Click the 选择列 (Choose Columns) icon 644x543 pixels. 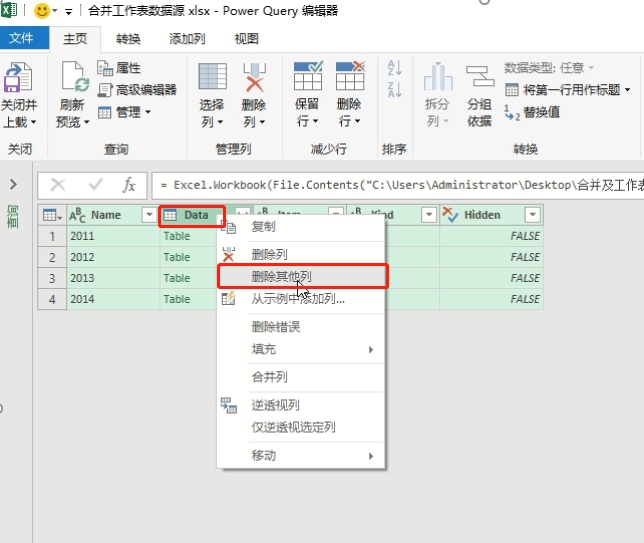212,76
